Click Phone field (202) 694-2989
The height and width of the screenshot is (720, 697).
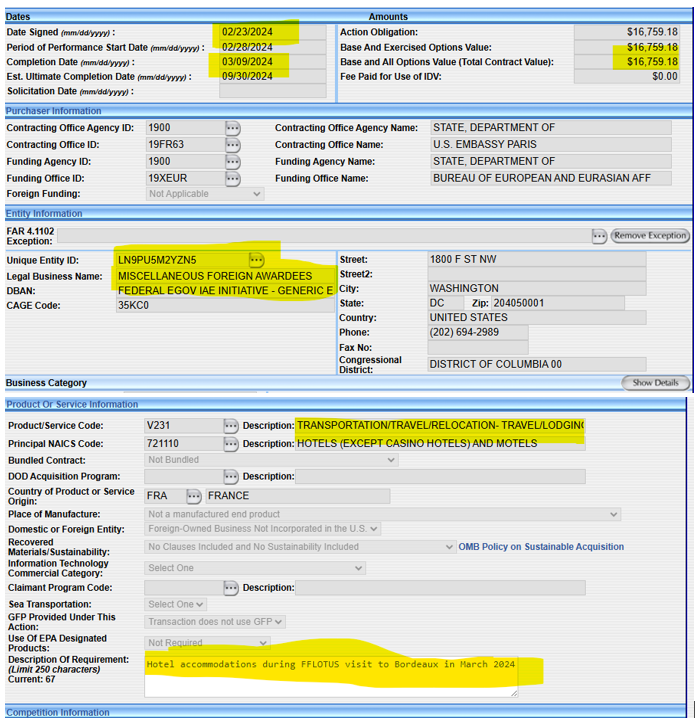(478, 332)
